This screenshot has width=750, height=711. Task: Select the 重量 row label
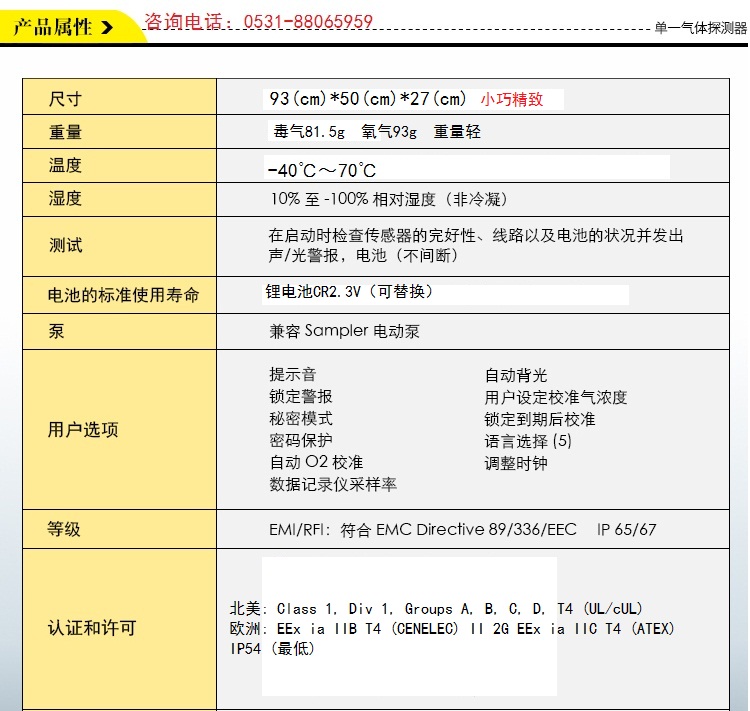pyautogui.click(x=65, y=132)
